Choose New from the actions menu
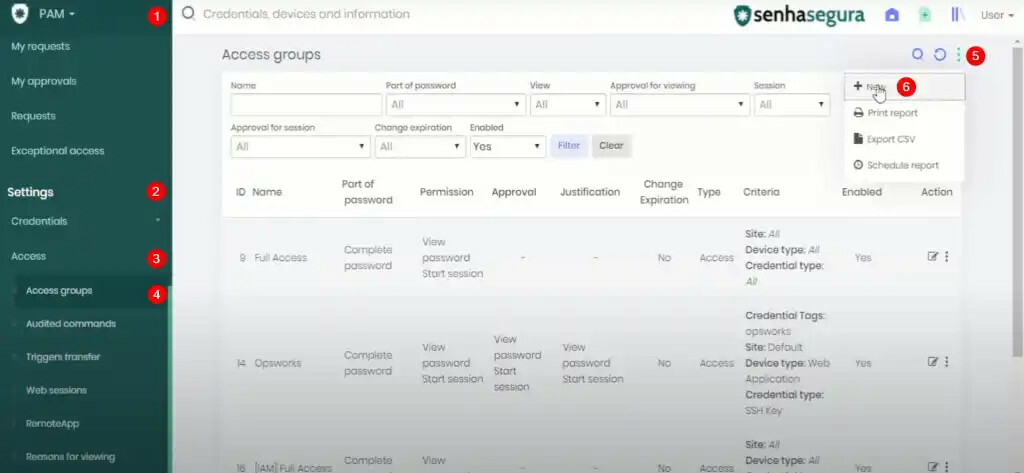The height and width of the screenshot is (473, 1024). pyautogui.click(x=870, y=87)
